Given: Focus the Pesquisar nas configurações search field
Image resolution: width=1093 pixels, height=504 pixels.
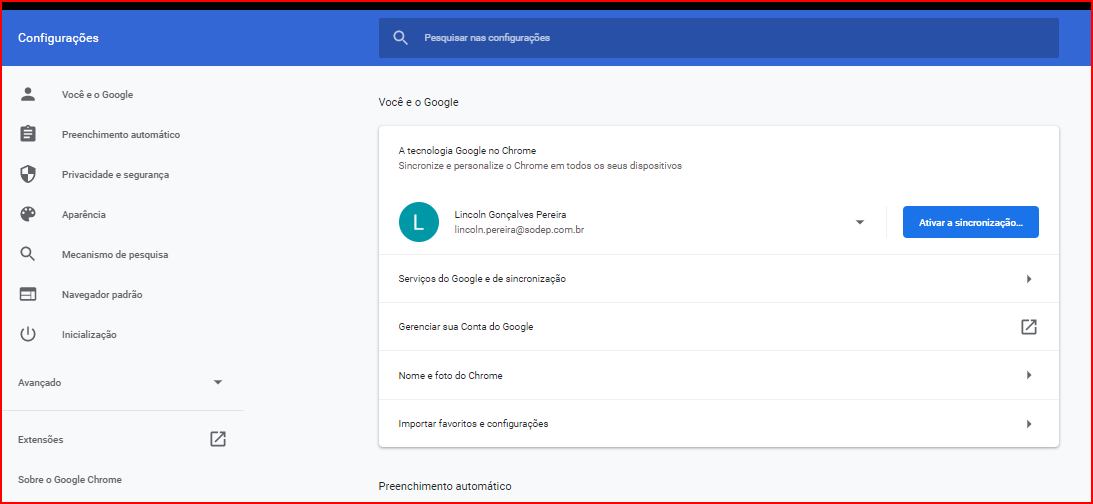Looking at the screenshot, I should tap(719, 38).
